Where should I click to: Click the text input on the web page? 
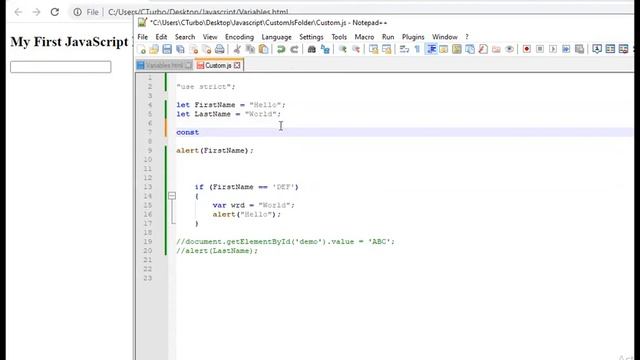coord(60,67)
